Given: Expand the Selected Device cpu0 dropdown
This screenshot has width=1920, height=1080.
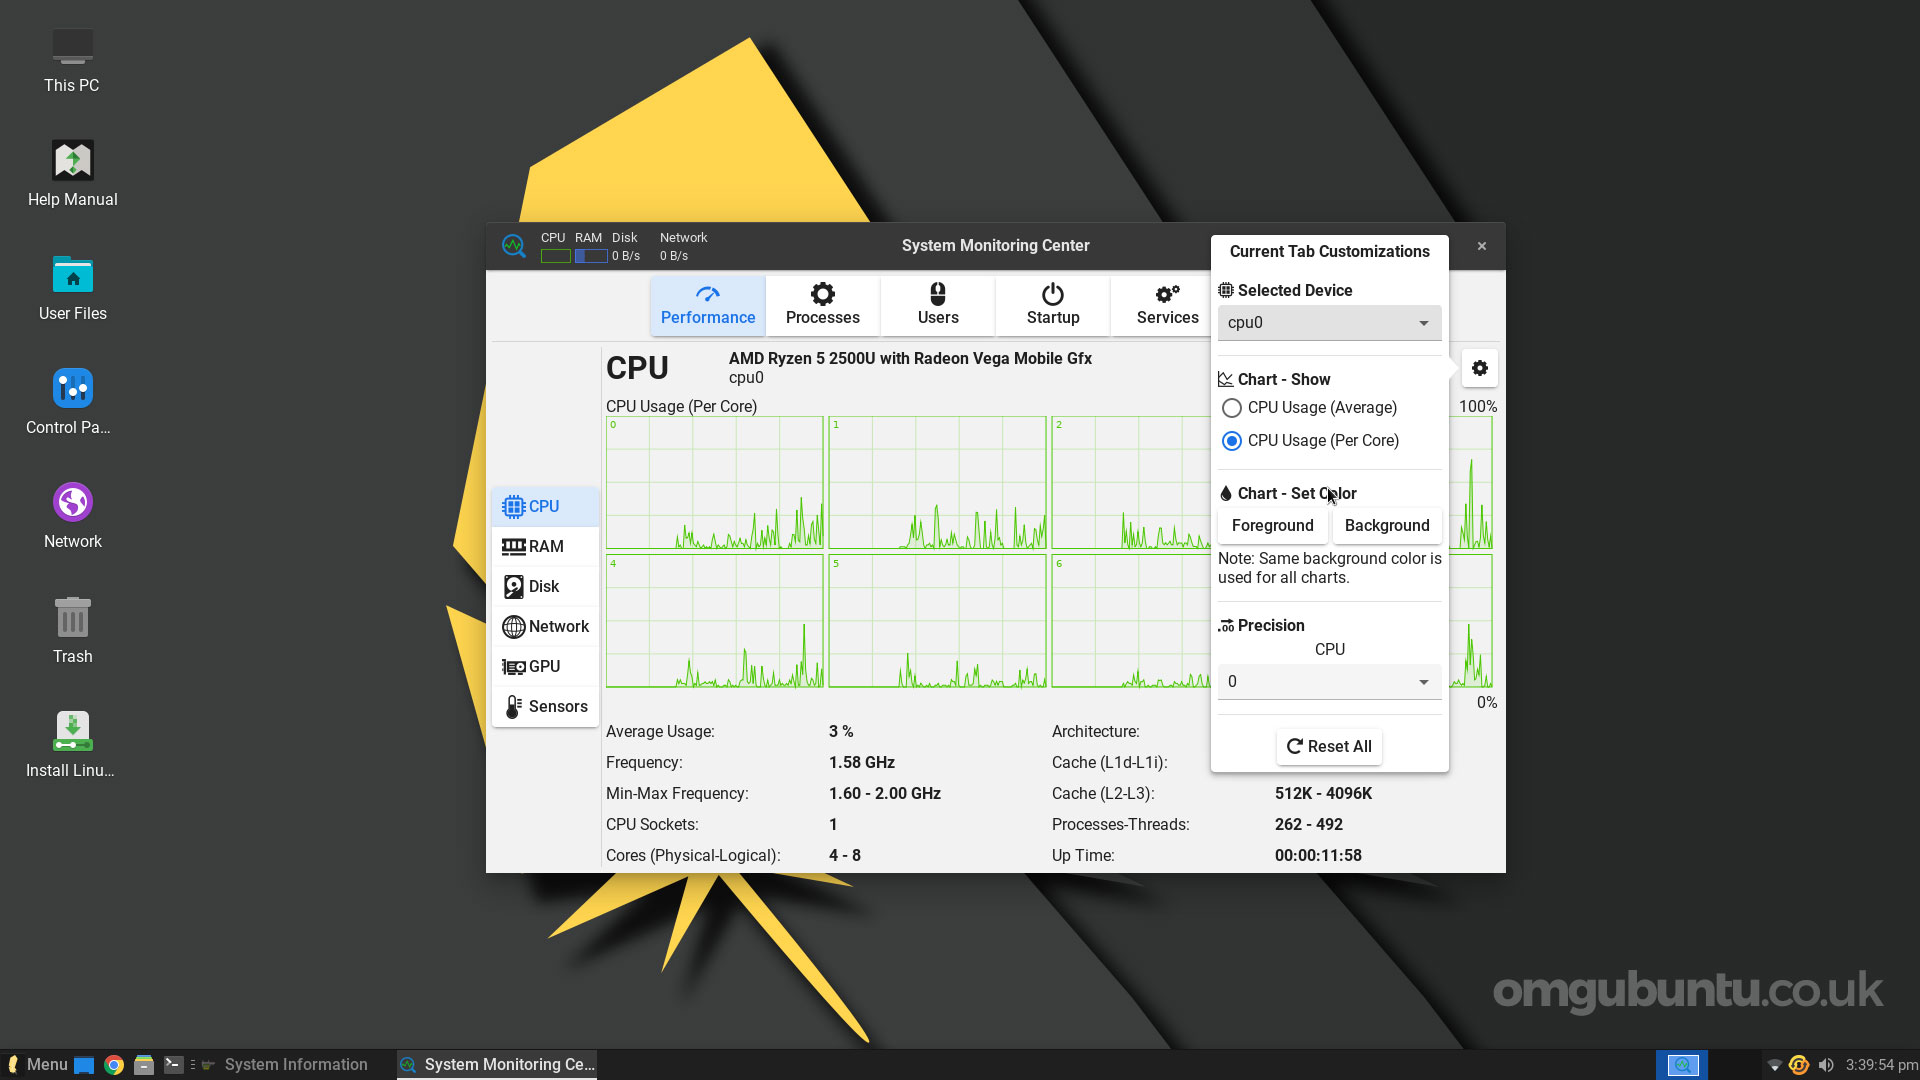Looking at the screenshot, I should (x=1329, y=323).
